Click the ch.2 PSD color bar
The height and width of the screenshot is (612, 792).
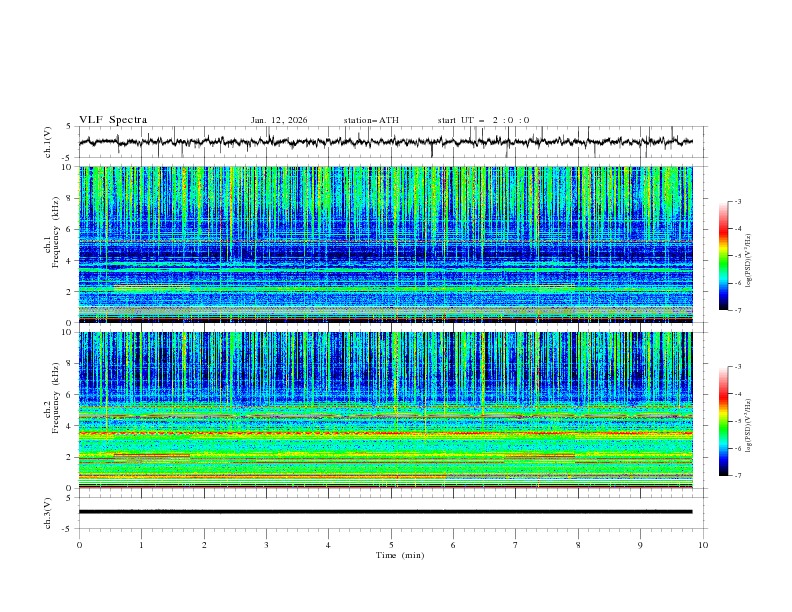tap(723, 421)
